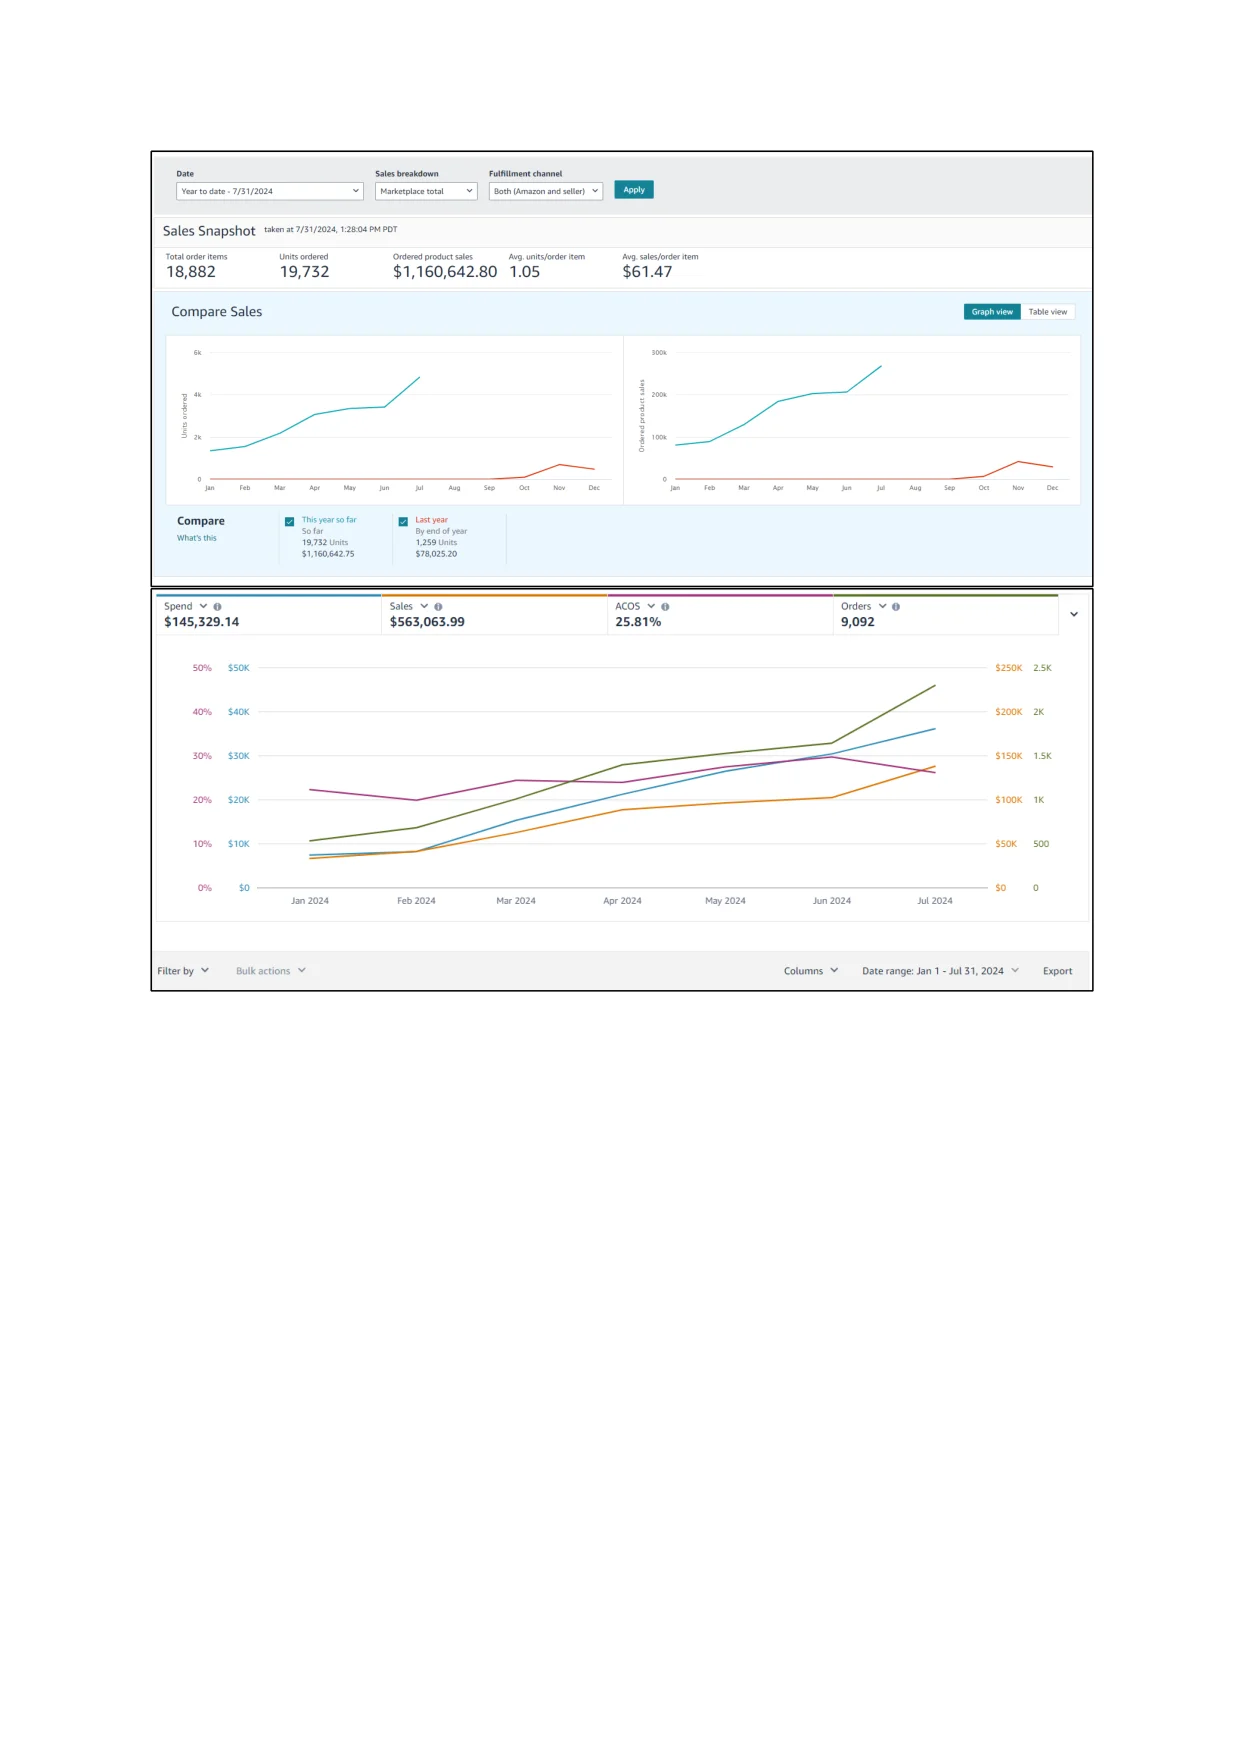Uncheck the This year so far checkbox
The image size is (1240, 1754).
click(x=290, y=521)
